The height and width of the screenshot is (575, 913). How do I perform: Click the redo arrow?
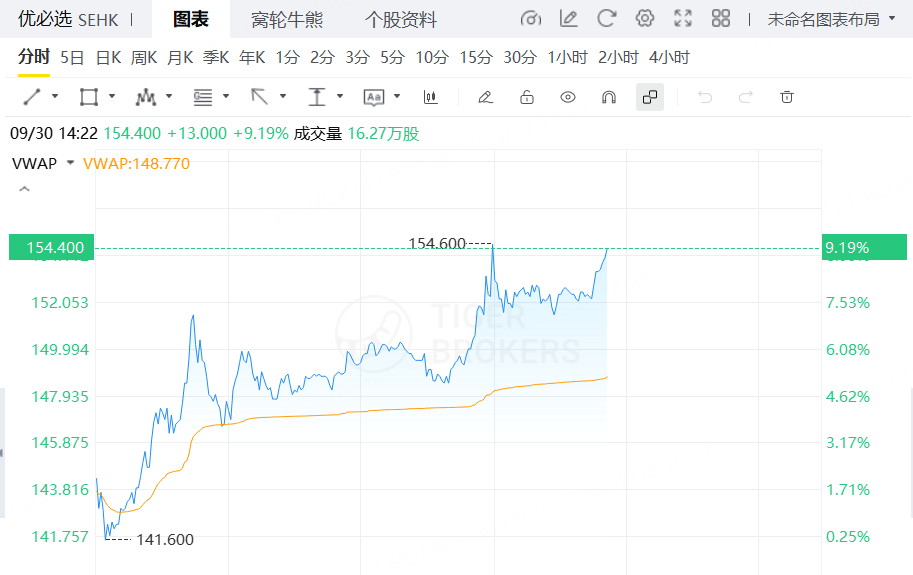pos(746,97)
